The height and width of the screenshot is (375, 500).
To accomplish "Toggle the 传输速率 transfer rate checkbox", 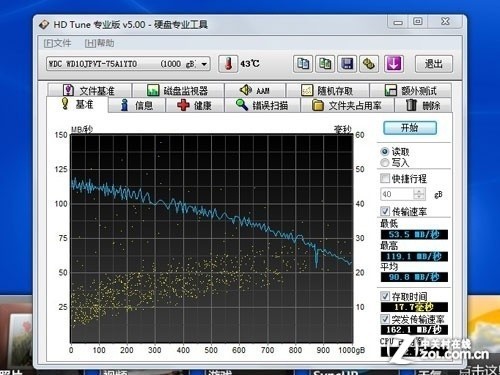I will point(385,211).
